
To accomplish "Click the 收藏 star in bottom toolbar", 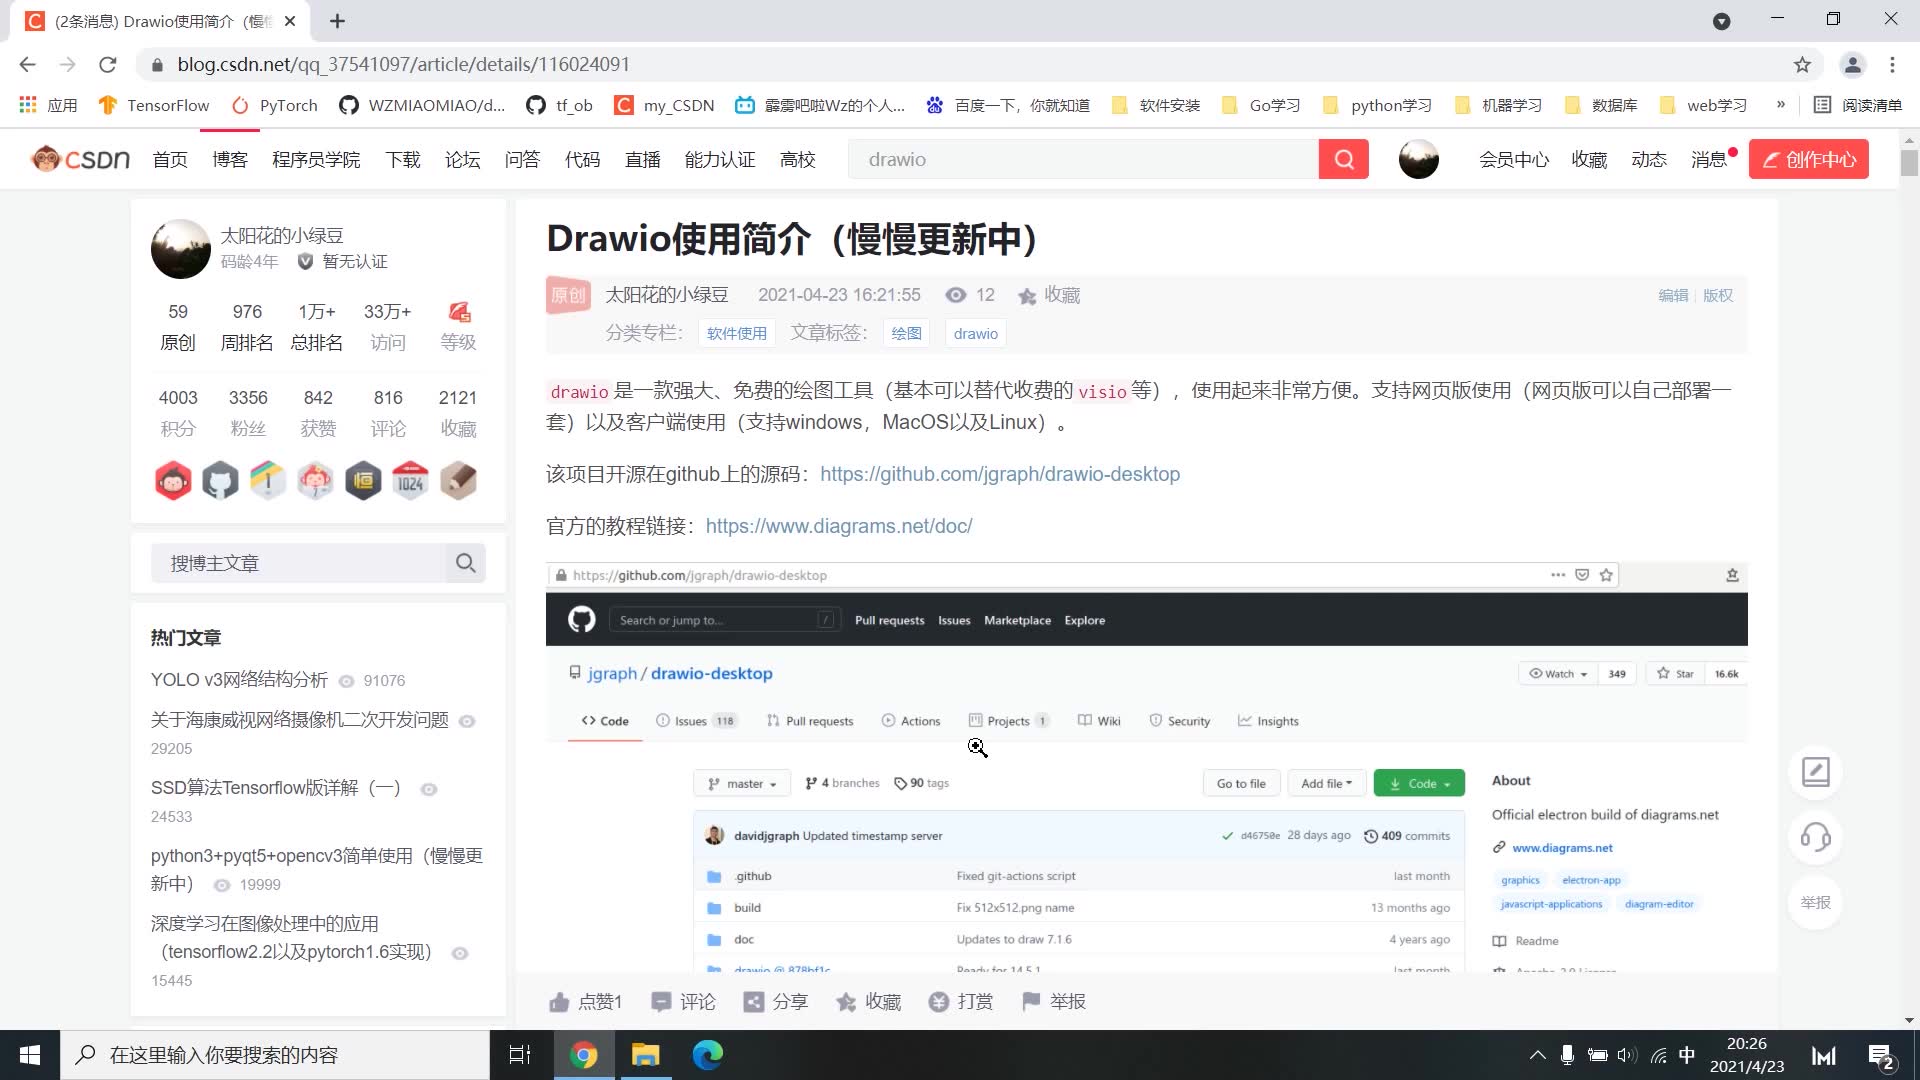I will tap(846, 1002).
